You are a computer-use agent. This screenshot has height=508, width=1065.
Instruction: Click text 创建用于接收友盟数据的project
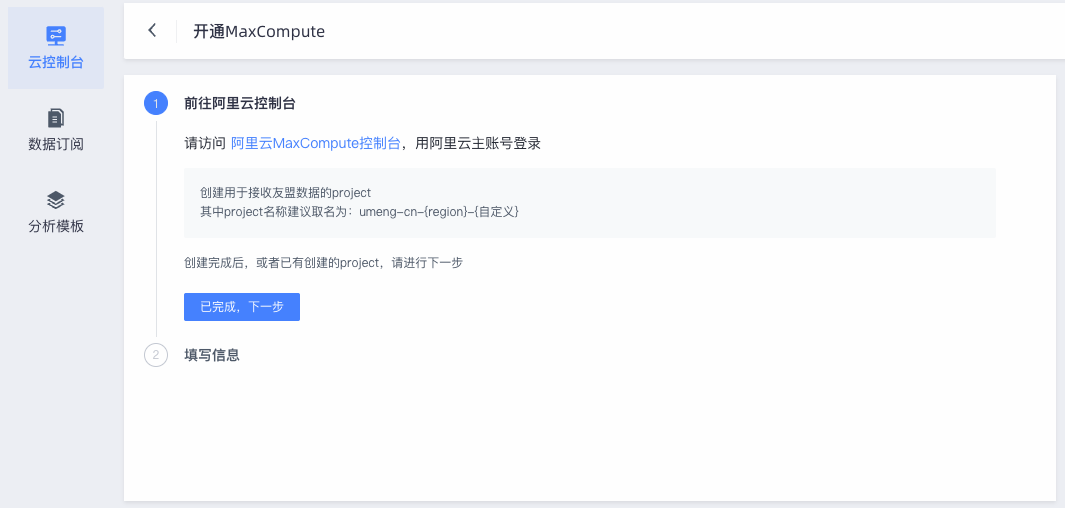point(285,193)
